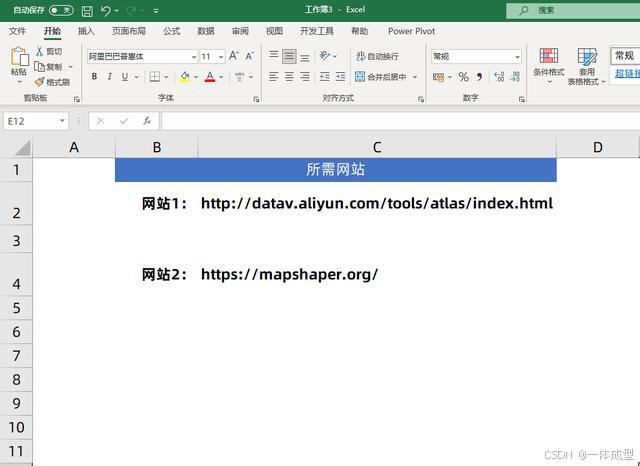Image resolution: width=640 pixels, height=466 pixels.
Task: Open the Undo history dropdown arrow
Action: [117, 11]
